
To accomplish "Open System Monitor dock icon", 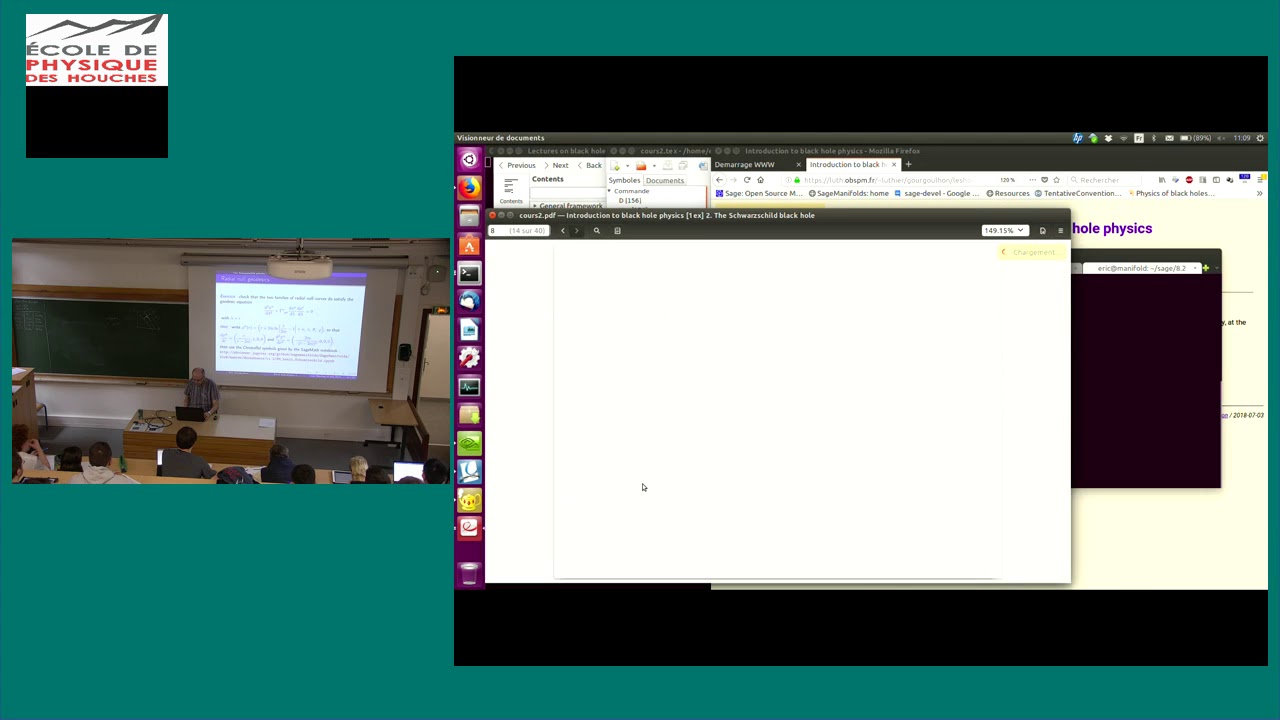I will point(469,386).
